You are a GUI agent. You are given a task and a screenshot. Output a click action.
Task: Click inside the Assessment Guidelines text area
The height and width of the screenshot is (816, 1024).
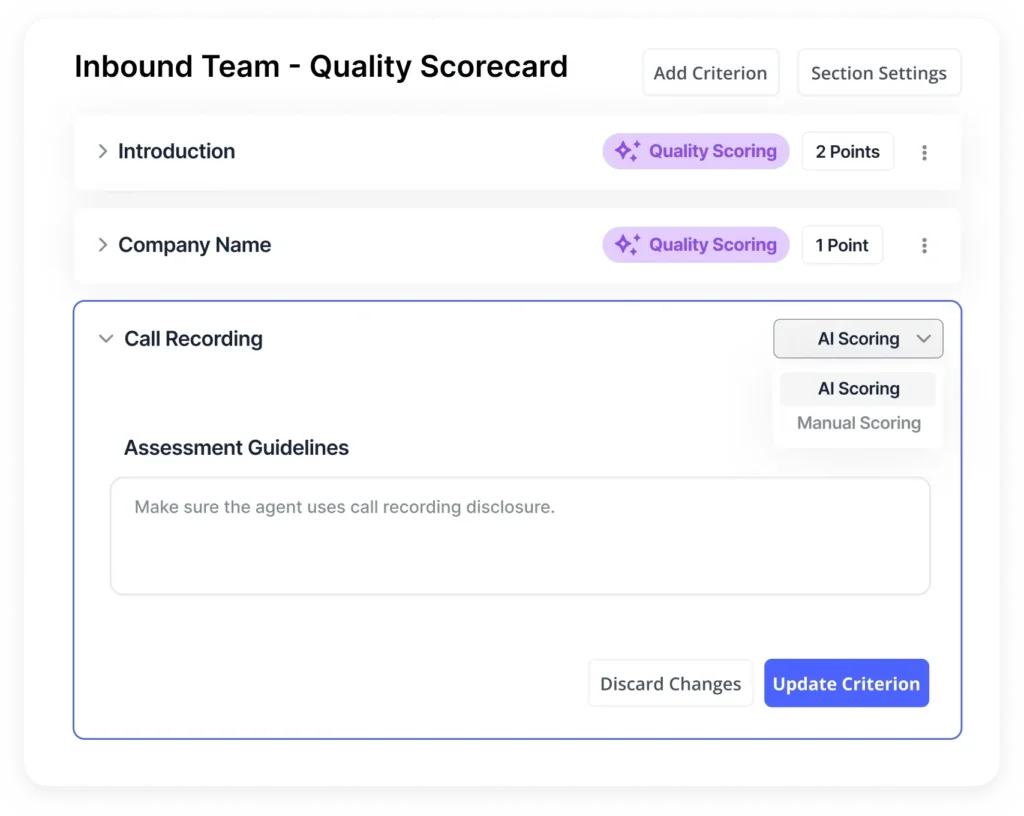click(518, 535)
